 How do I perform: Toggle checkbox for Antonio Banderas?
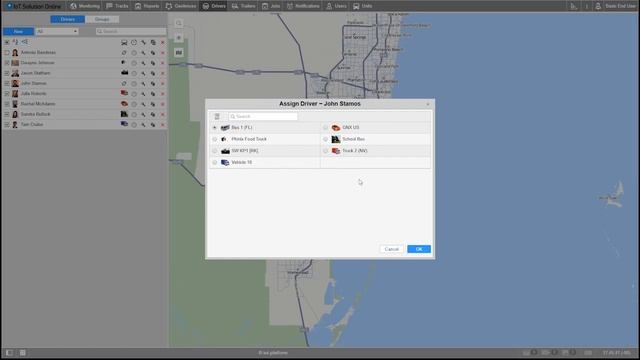(7, 53)
